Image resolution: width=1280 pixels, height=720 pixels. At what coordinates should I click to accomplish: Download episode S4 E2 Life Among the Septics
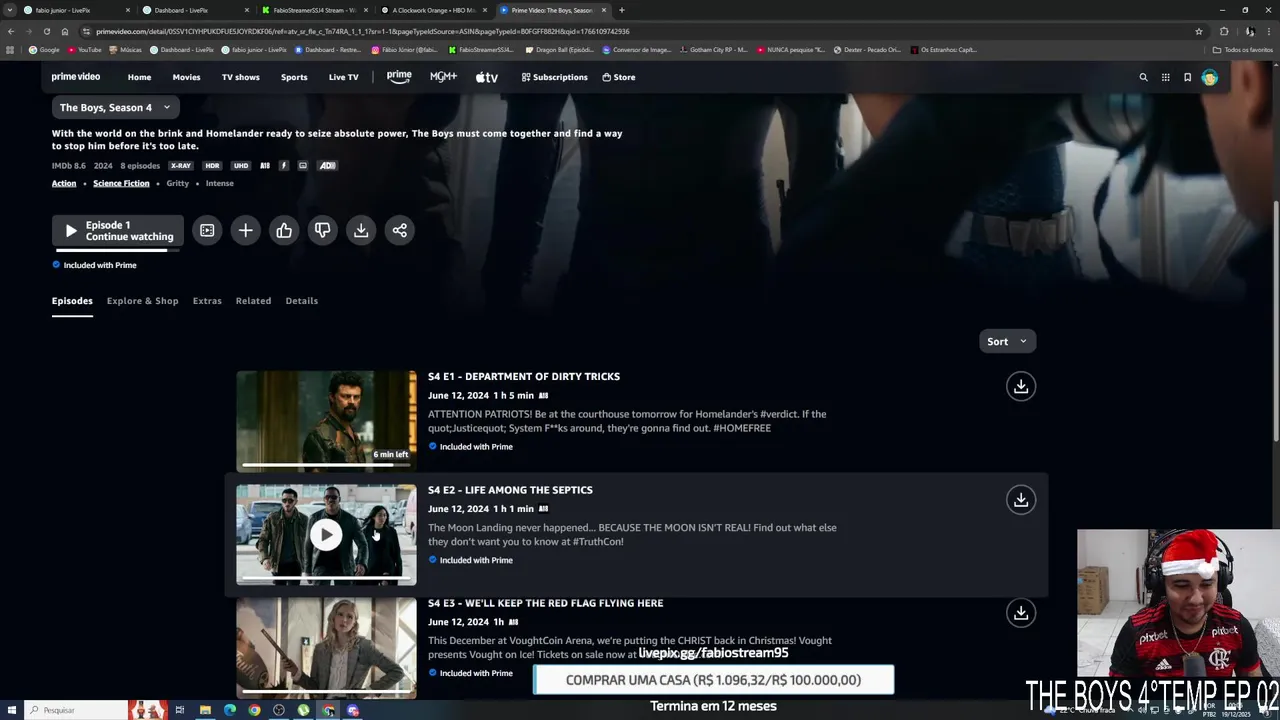coord(1020,499)
